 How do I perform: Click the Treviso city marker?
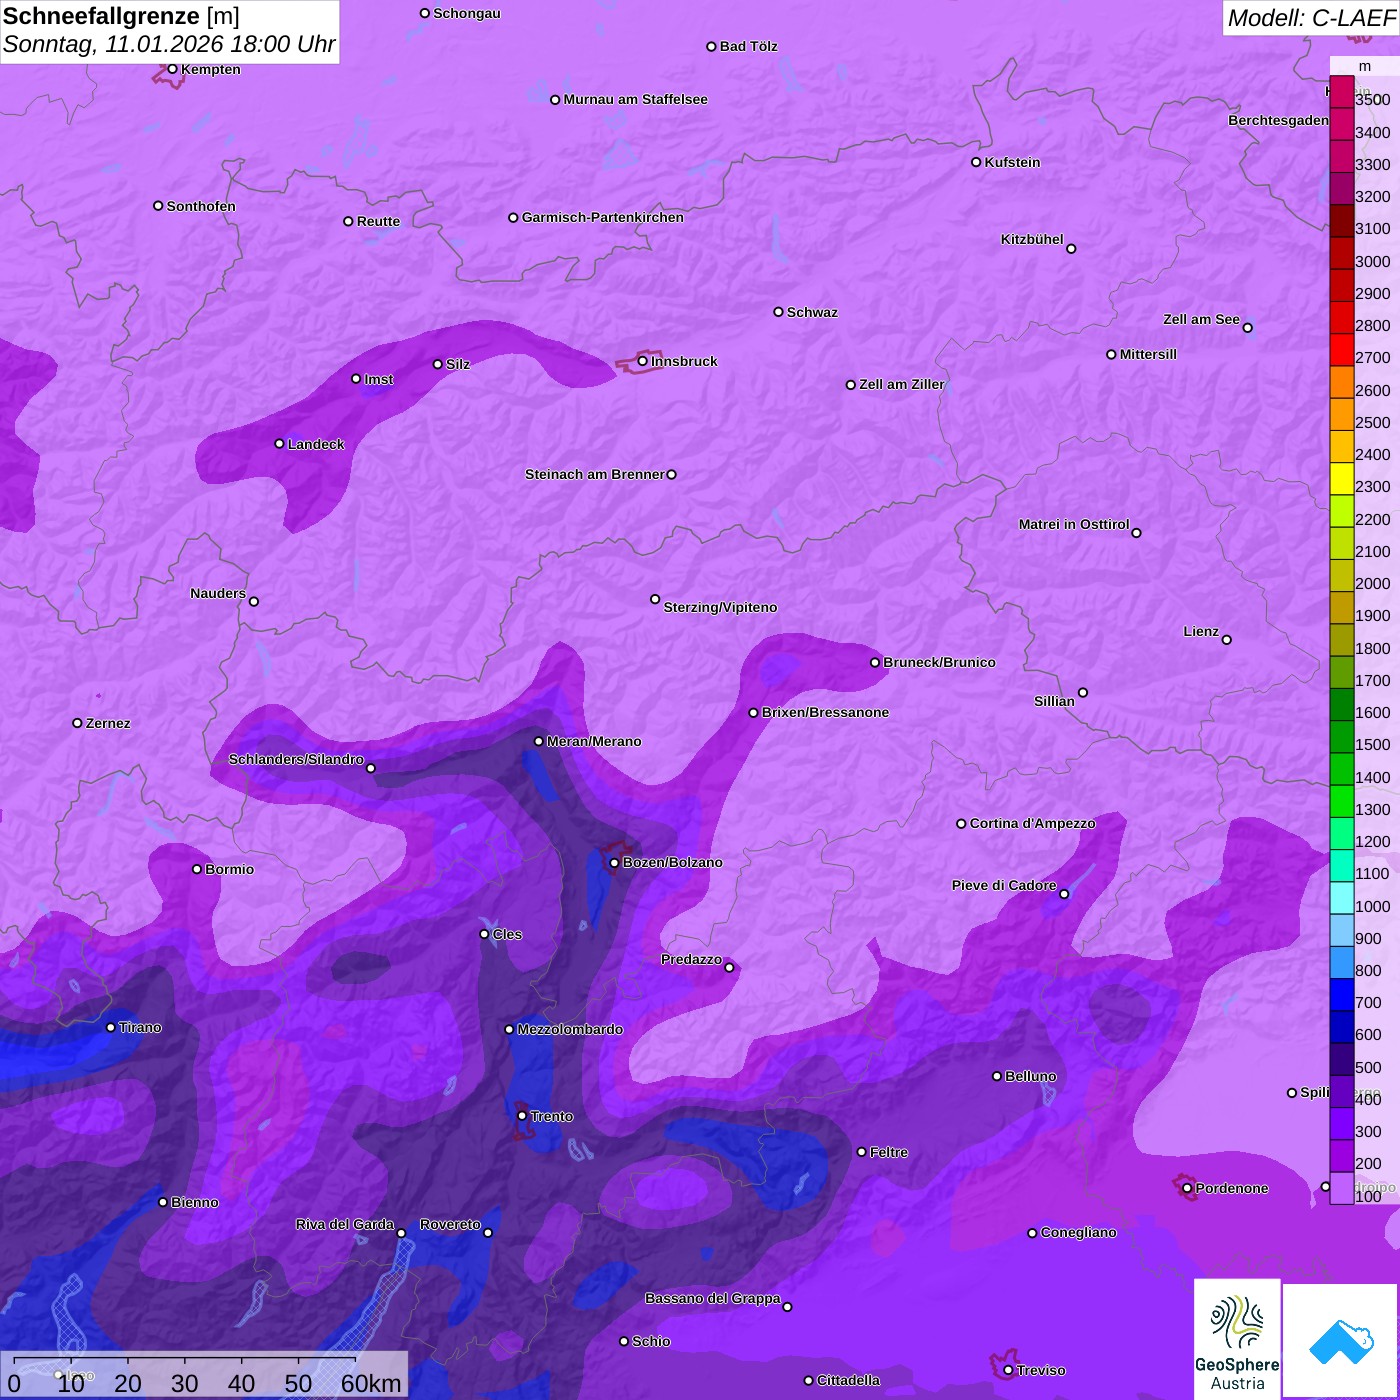point(1008,1370)
